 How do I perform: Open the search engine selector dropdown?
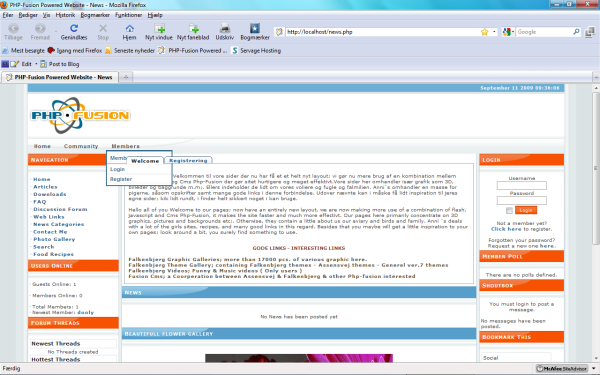tap(508, 32)
